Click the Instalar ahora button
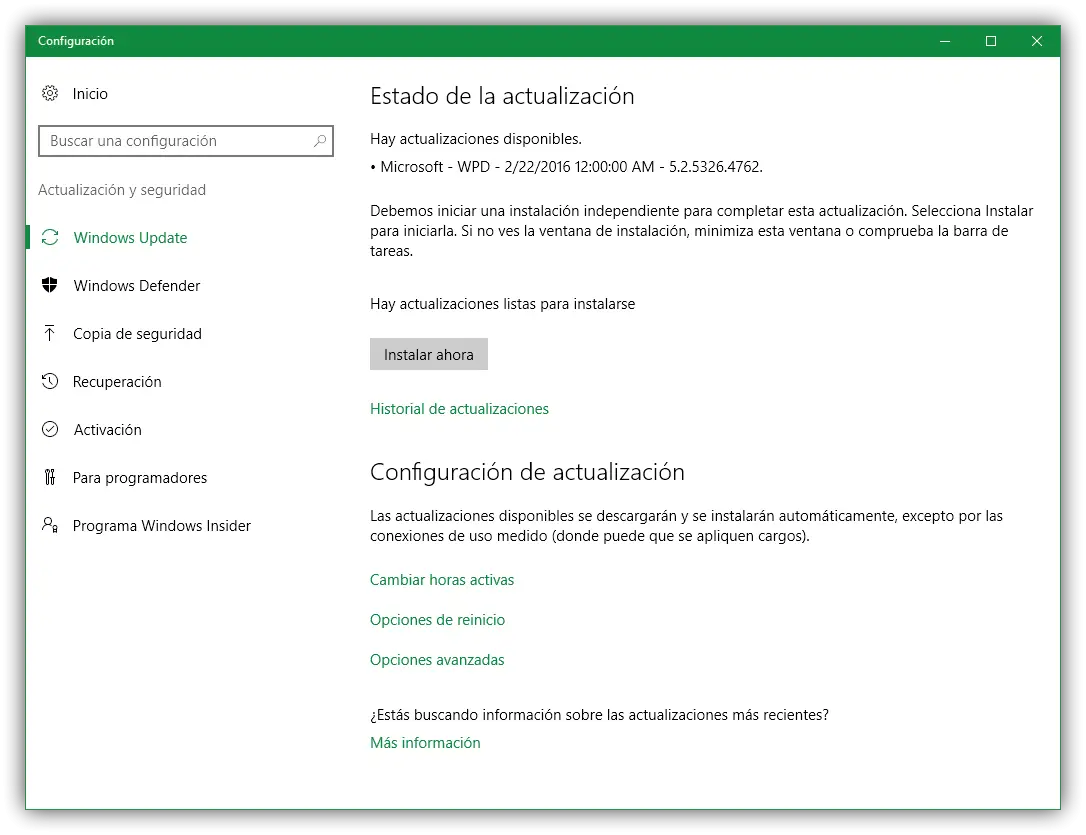1086x835 pixels. tap(429, 354)
